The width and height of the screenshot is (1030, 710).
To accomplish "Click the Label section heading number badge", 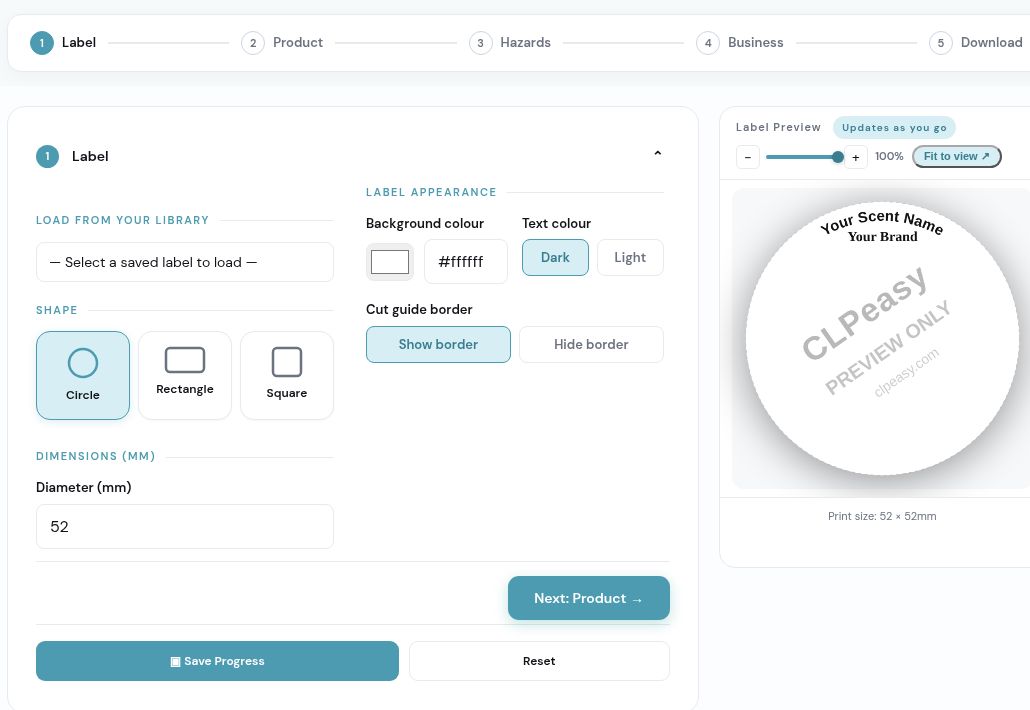I will coord(47,156).
